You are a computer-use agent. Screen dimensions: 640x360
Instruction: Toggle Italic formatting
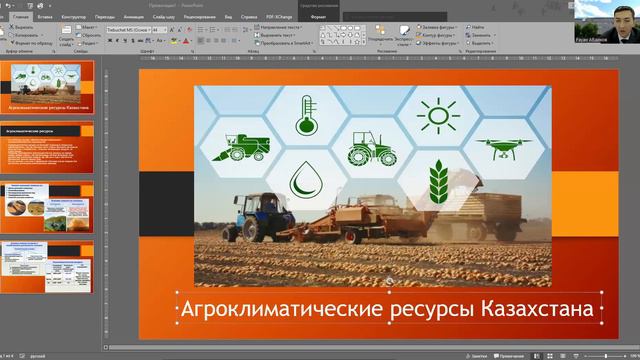click(118, 41)
